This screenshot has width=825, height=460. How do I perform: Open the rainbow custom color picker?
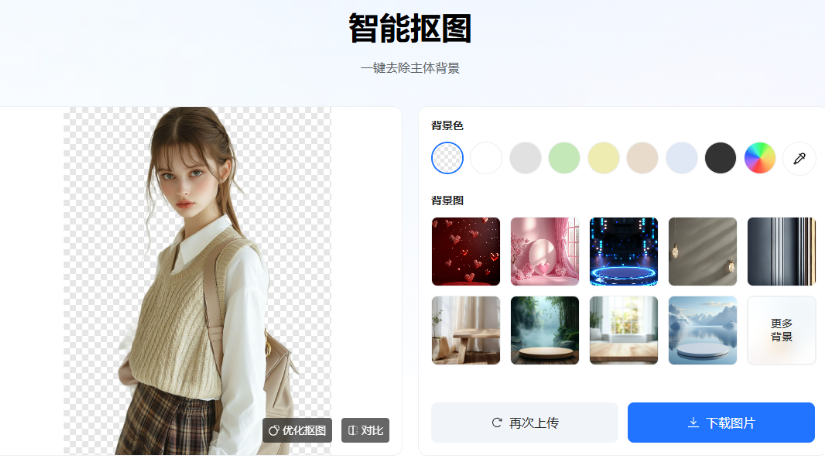(760, 158)
